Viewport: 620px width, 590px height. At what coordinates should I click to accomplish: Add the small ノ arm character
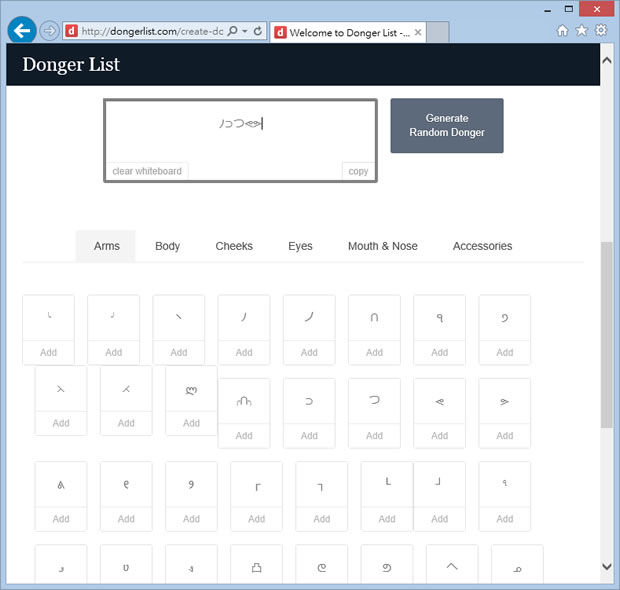point(244,352)
